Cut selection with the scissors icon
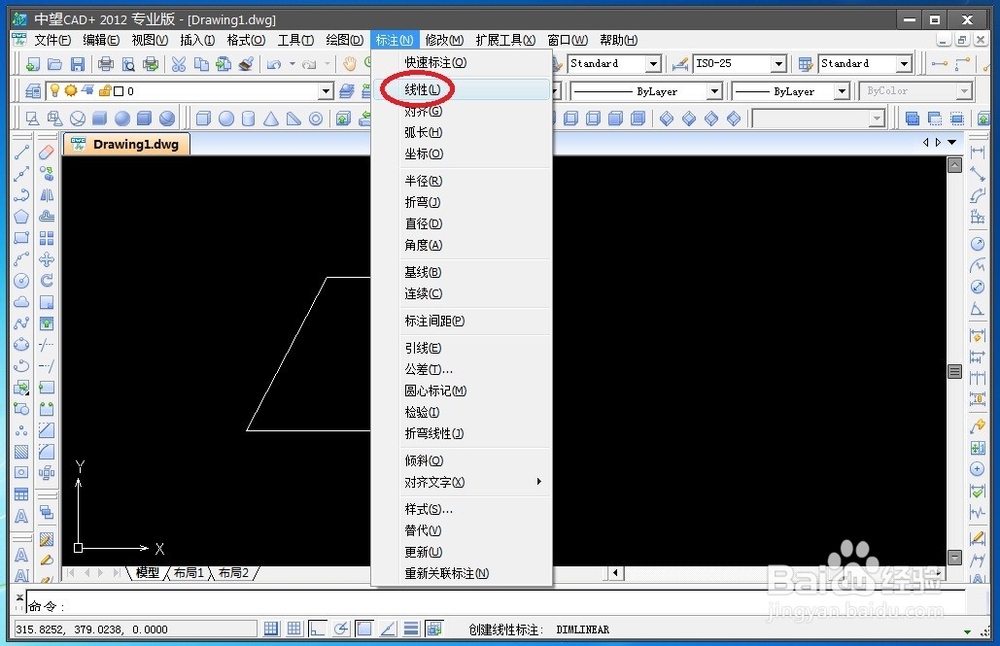1000x646 pixels. [179, 64]
